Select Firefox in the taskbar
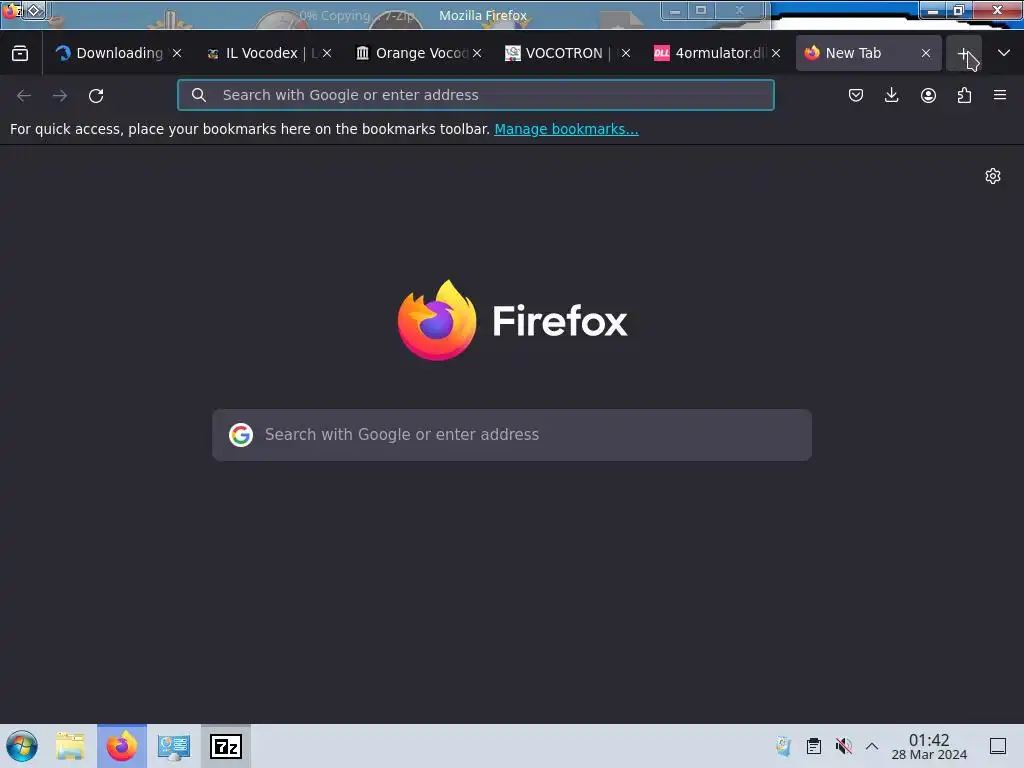The image size is (1024, 768). point(122,746)
